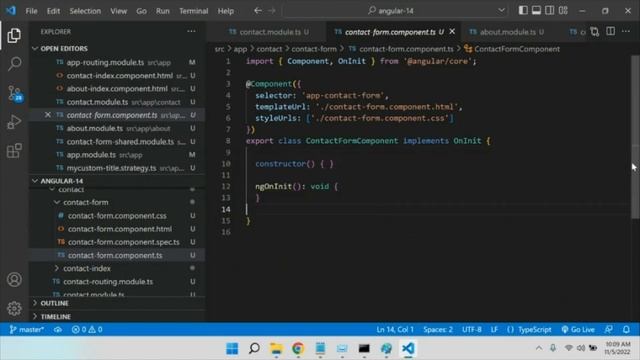The height and width of the screenshot is (360, 640).
Task: Open contact-form.component.css file
Action: pos(117,216)
